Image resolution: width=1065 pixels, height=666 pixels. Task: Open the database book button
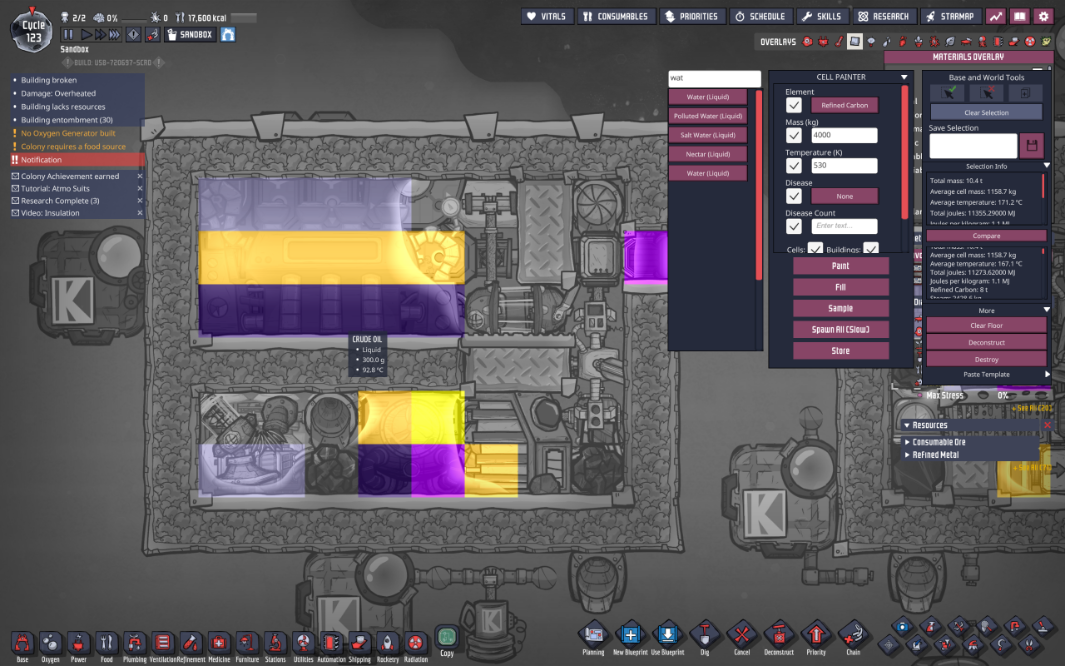[x=1019, y=16]
